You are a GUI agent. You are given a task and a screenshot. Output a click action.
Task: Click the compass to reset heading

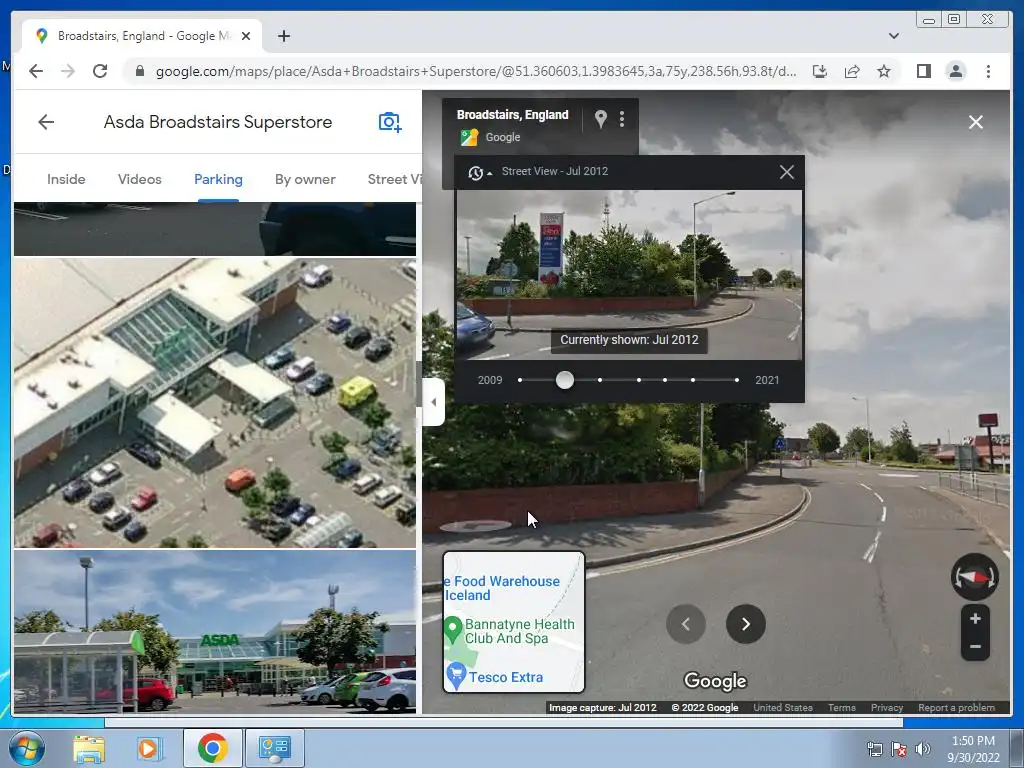pos(974,577)
